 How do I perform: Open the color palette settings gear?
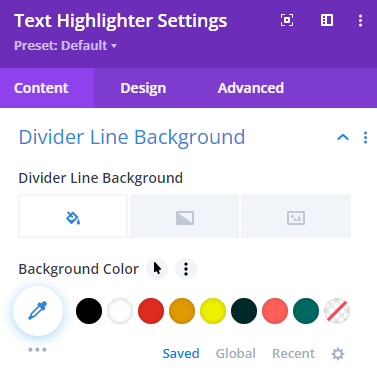pos(338,354)
